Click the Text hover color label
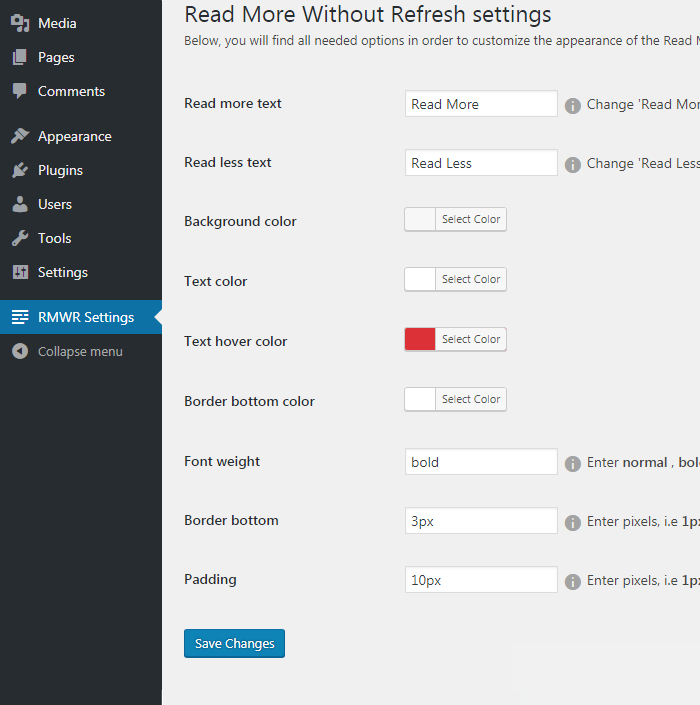 point(236,341)
